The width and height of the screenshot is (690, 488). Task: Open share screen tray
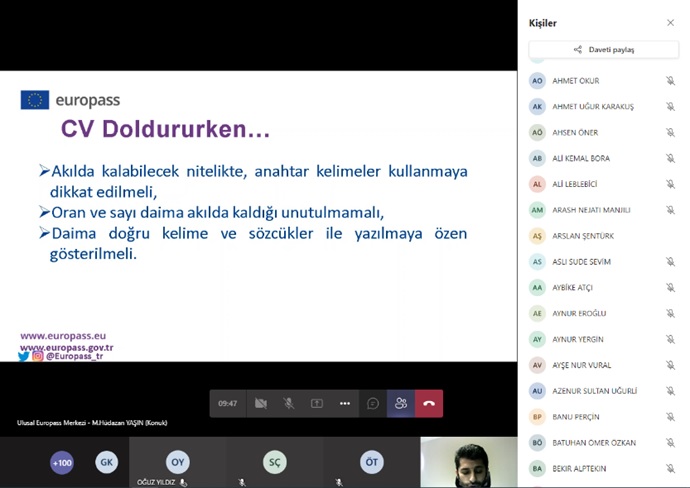[x=317, y=403]
